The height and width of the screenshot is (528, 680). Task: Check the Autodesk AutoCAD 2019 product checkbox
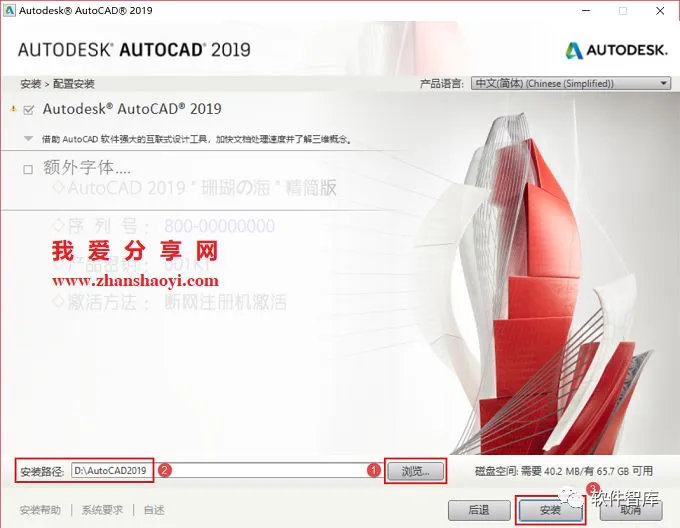29,110
